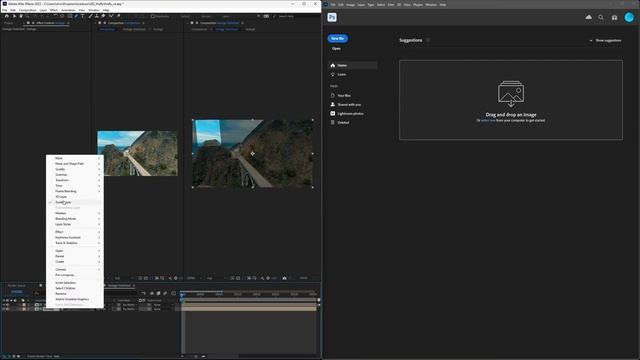Viewport: 640px width, 360px height.
Task: Choose Pre-compose from the context menu
Action: pyautogui.click(x=75, y=275)
